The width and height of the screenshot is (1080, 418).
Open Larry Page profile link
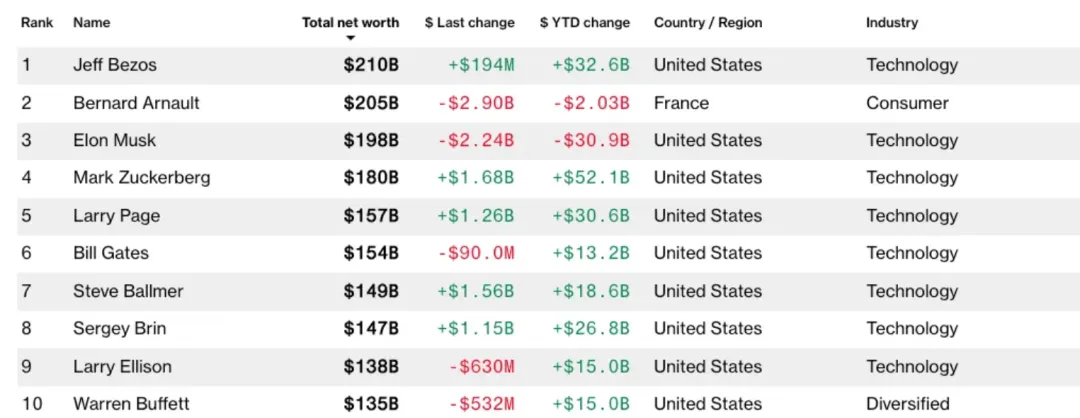coord(116,216)
